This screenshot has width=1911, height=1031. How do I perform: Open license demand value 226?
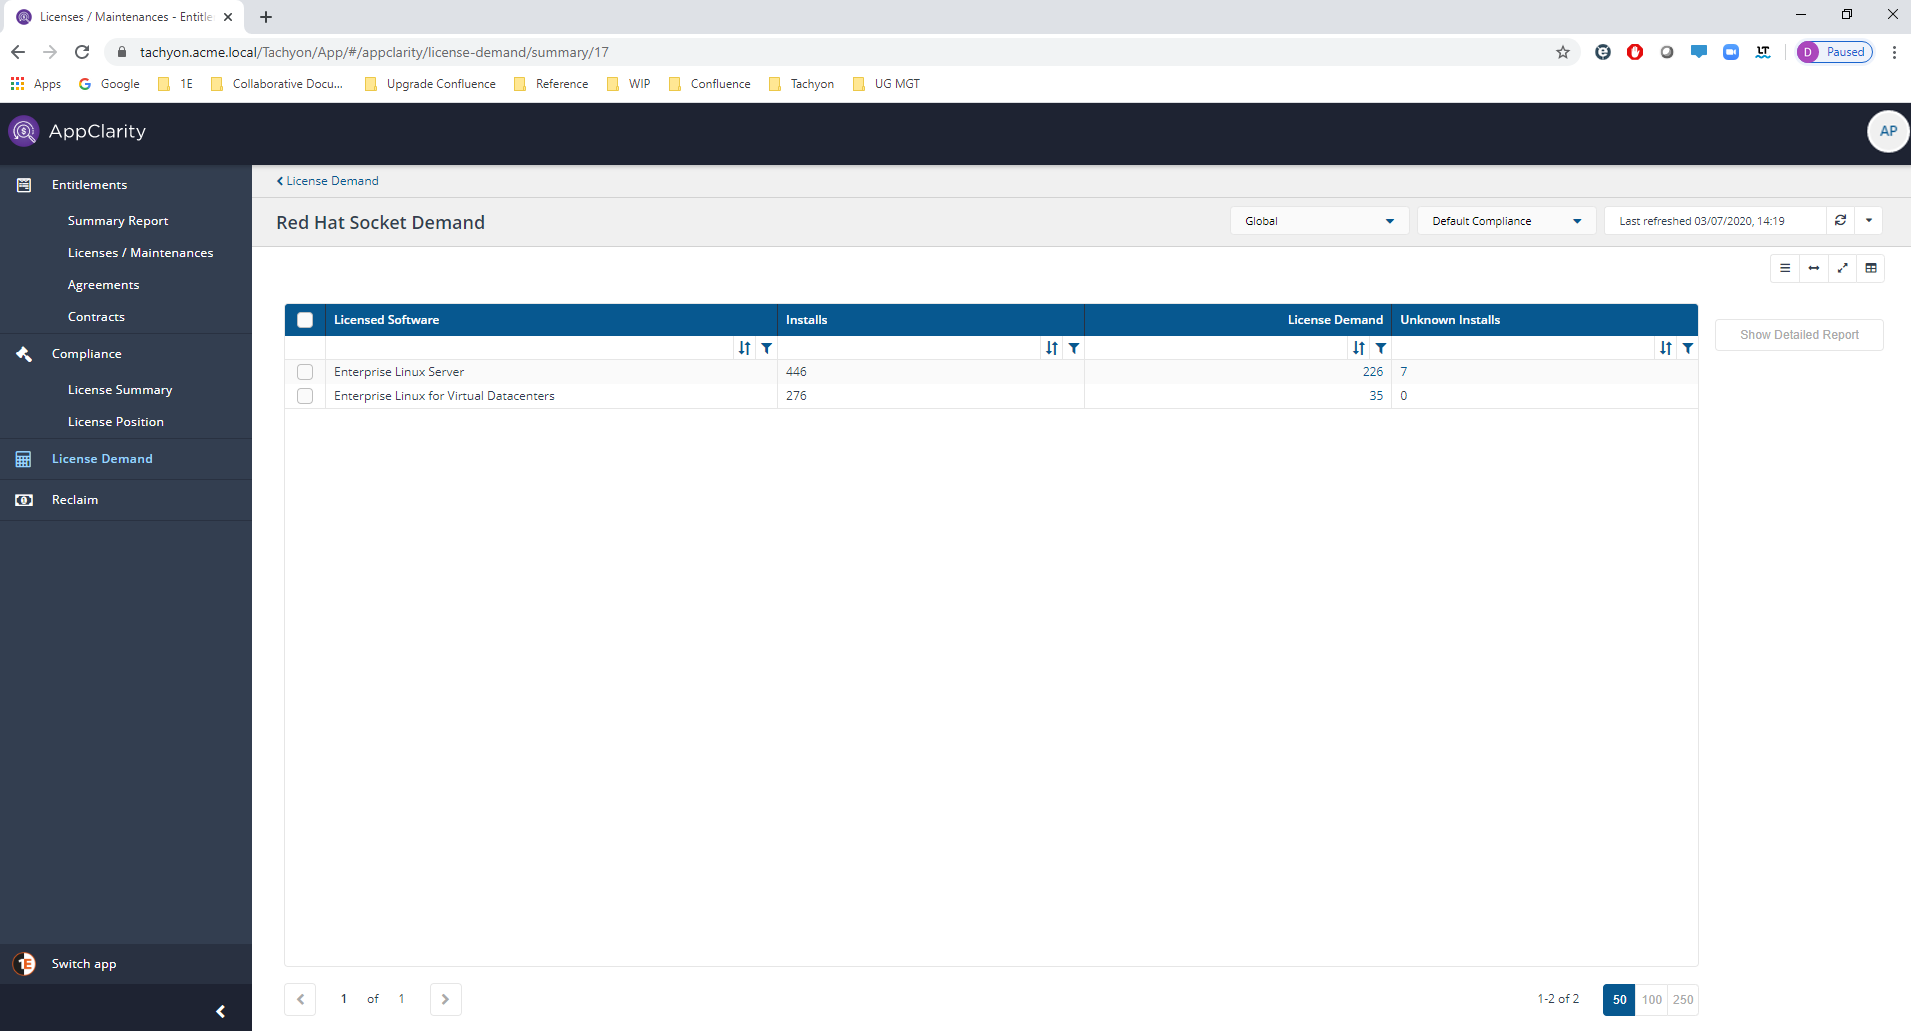(1373, 372)
